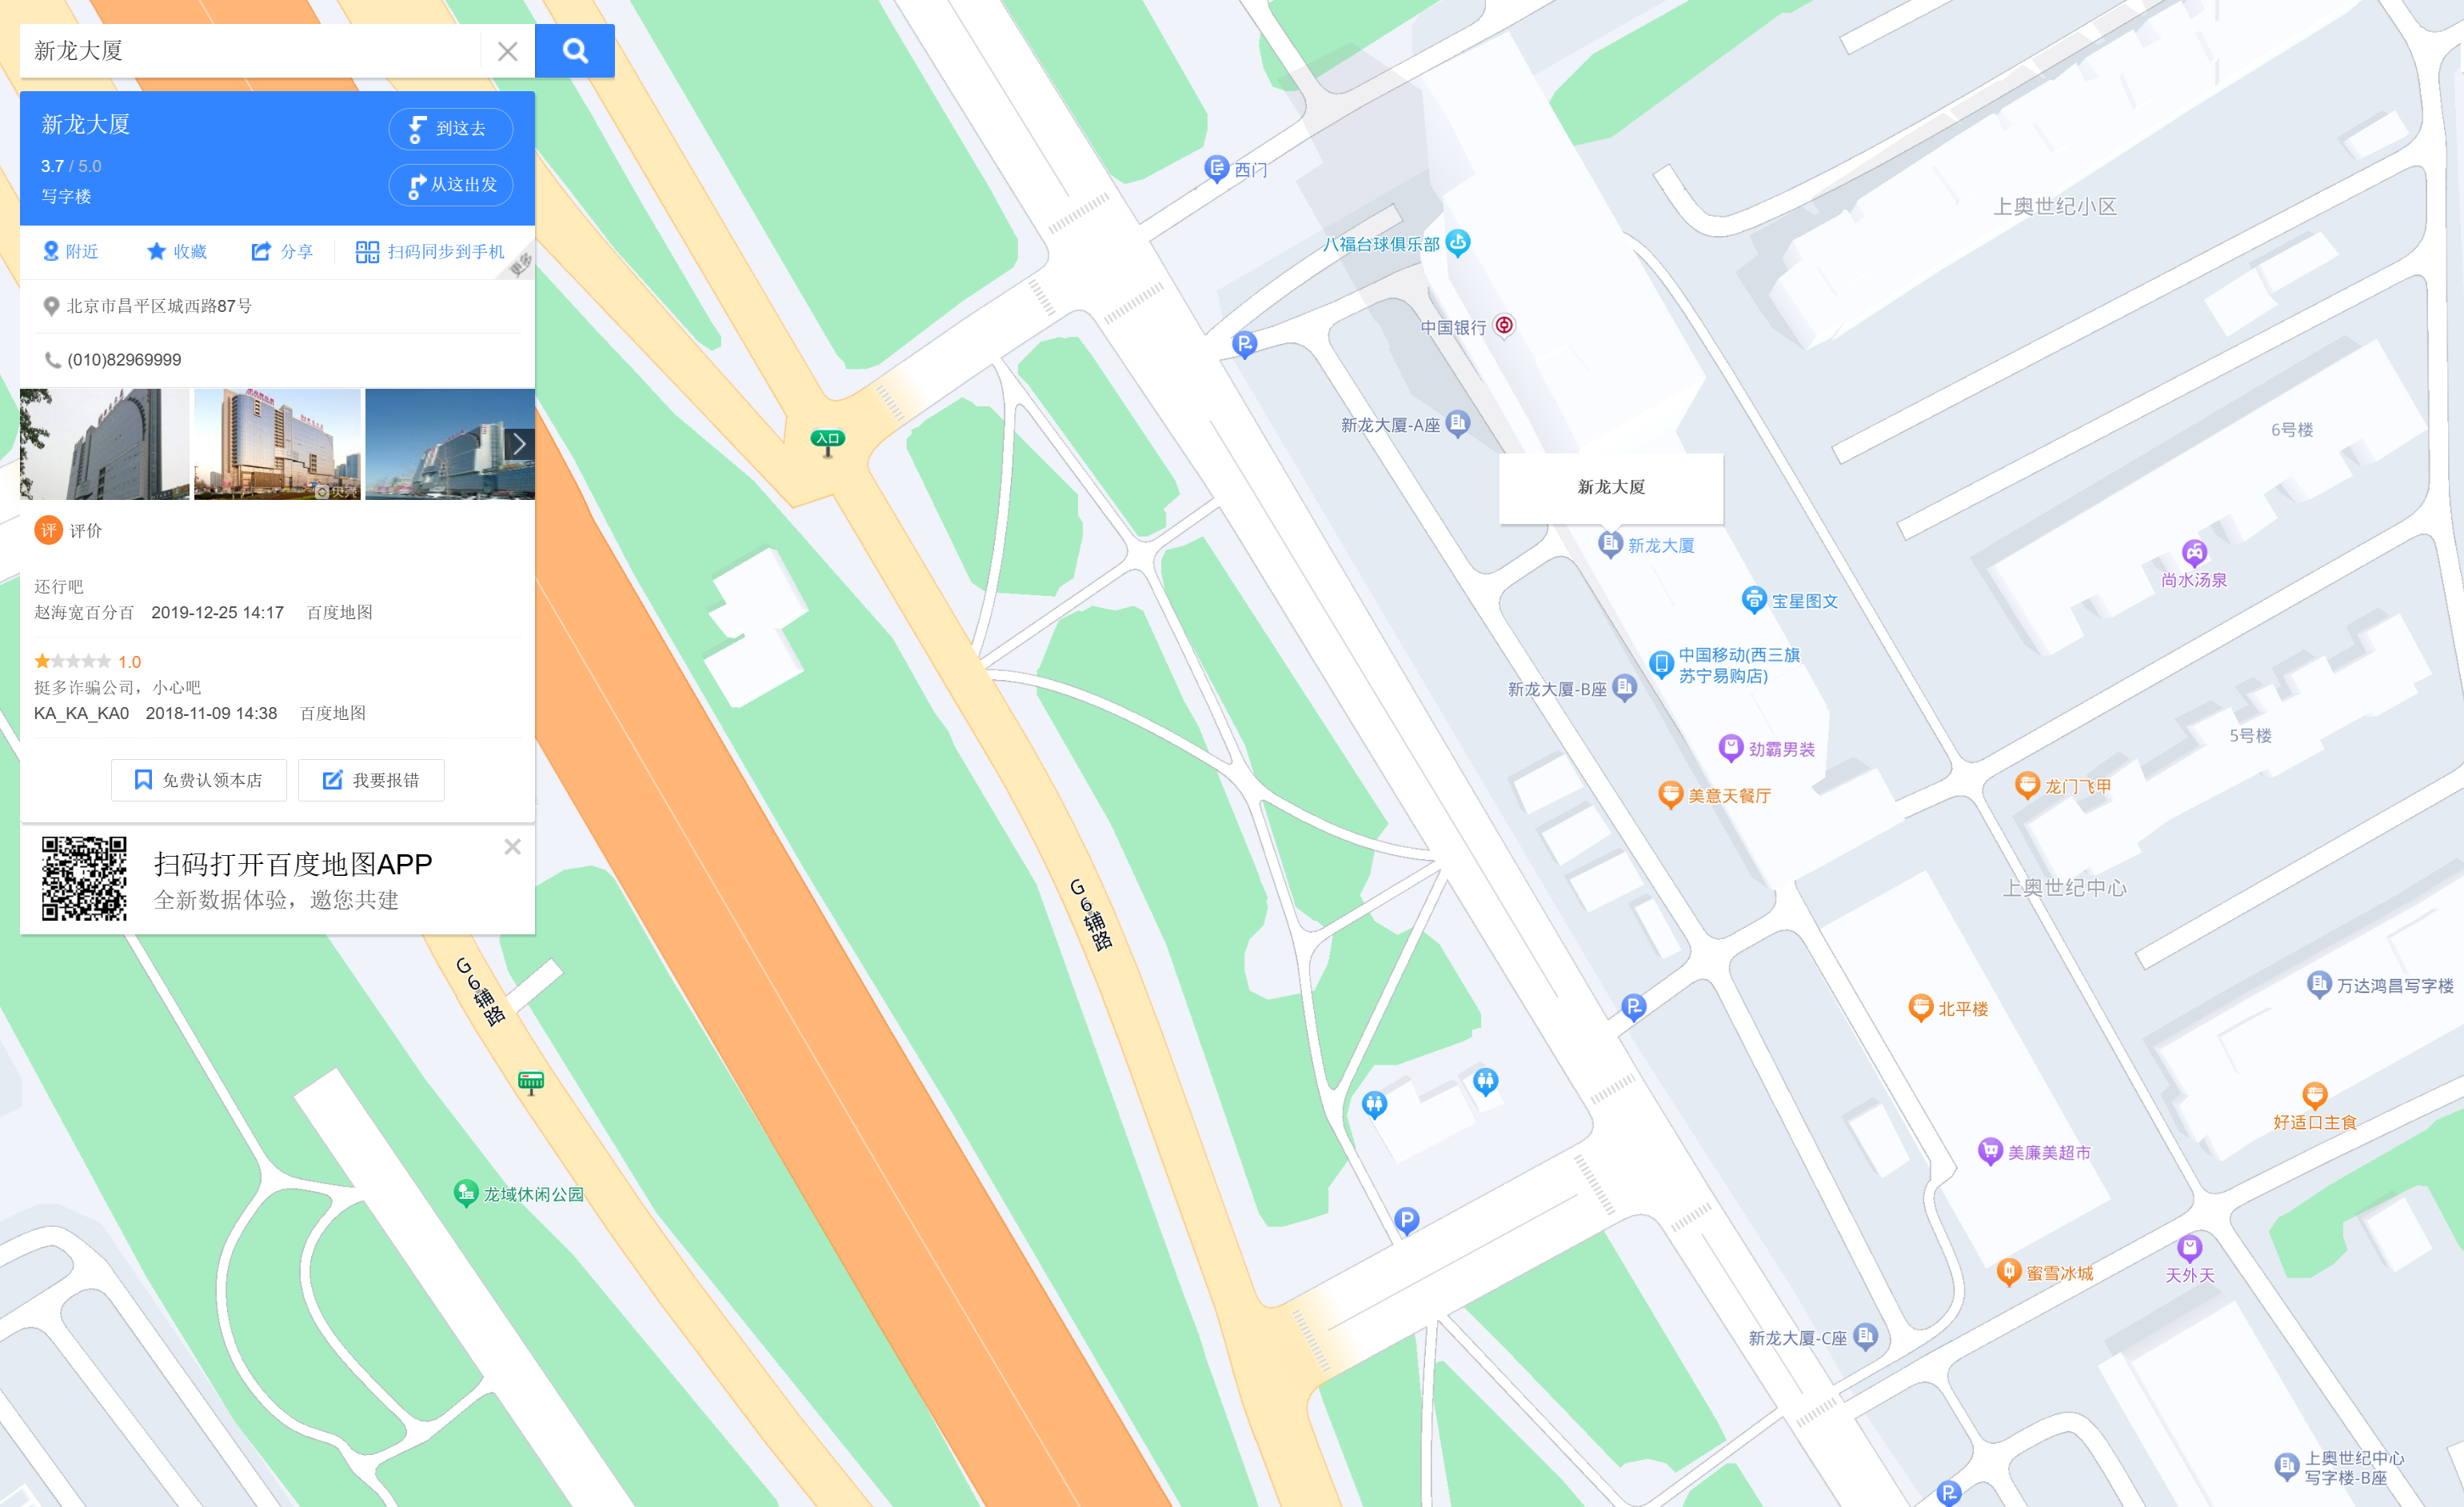
Task: Click the 评价 reviews icon
Action: pyautogui.click(x=48, y=530)
